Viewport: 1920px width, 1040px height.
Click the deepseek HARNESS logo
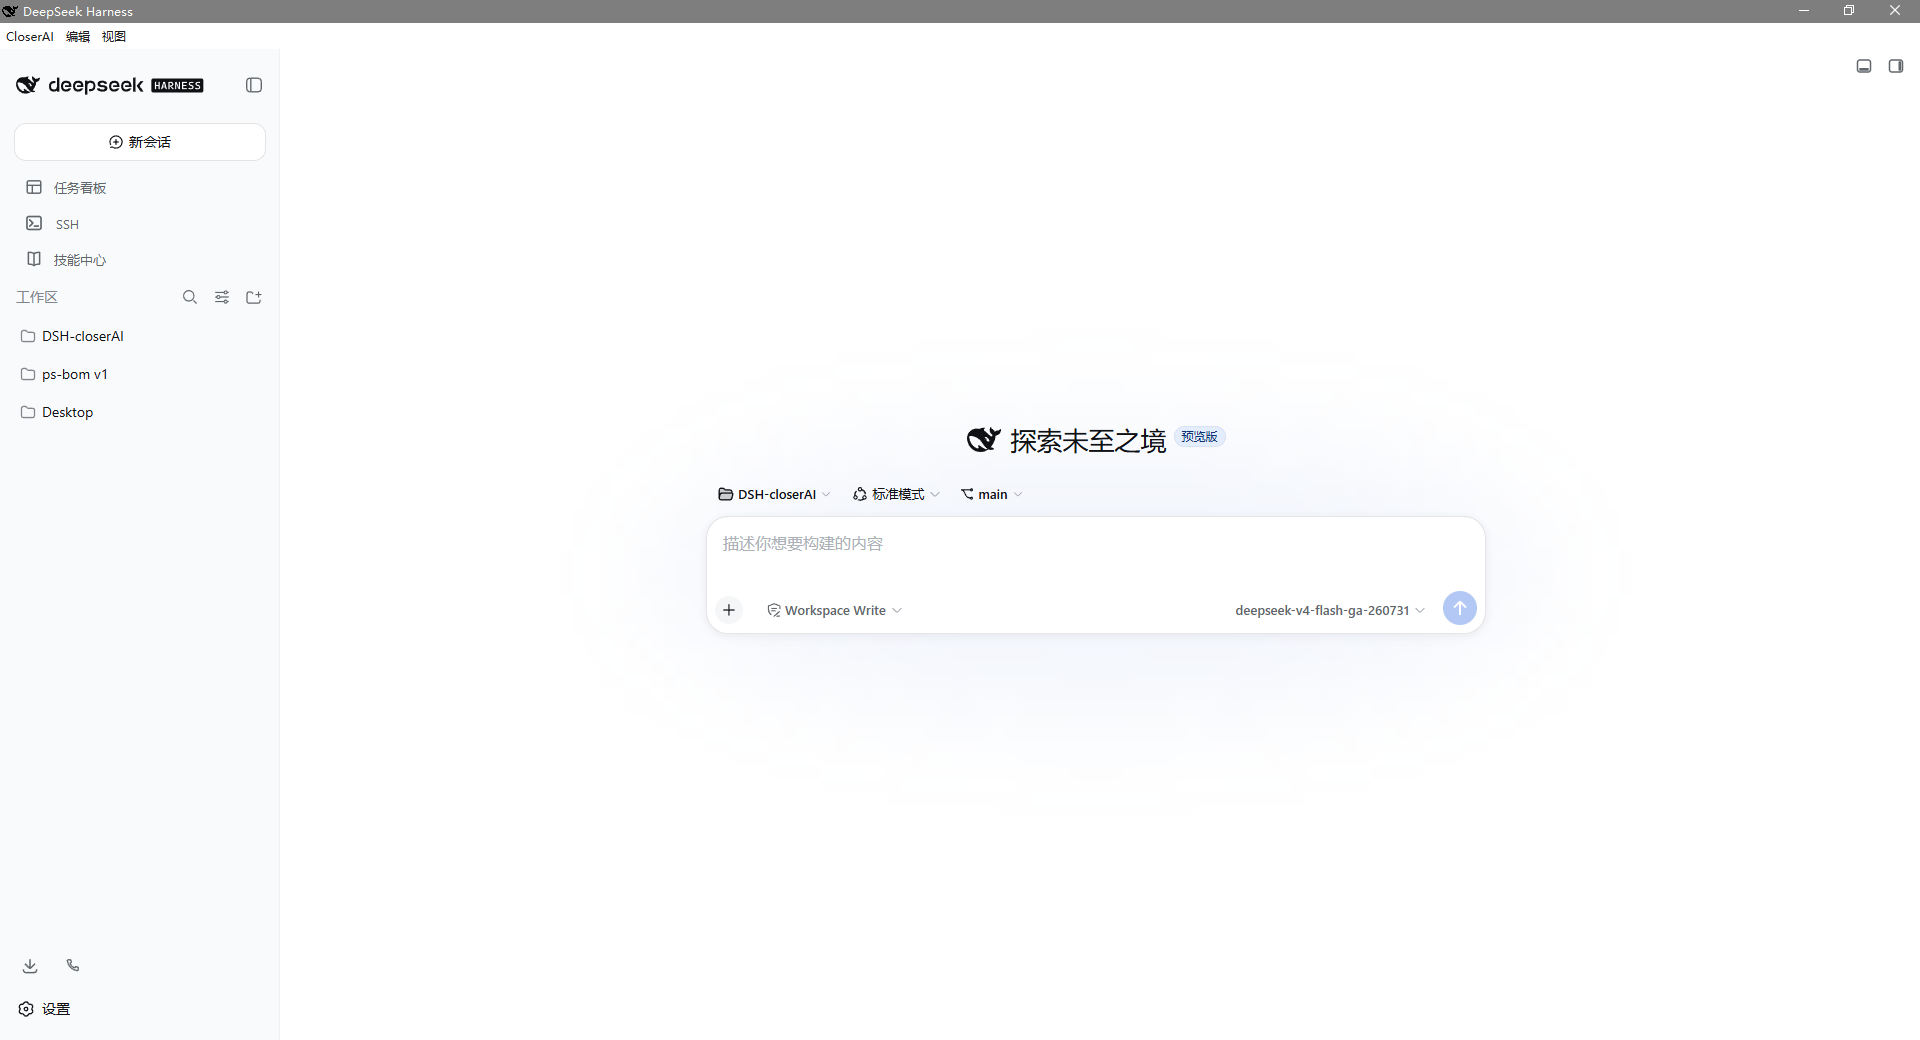(x=110, y=85)
